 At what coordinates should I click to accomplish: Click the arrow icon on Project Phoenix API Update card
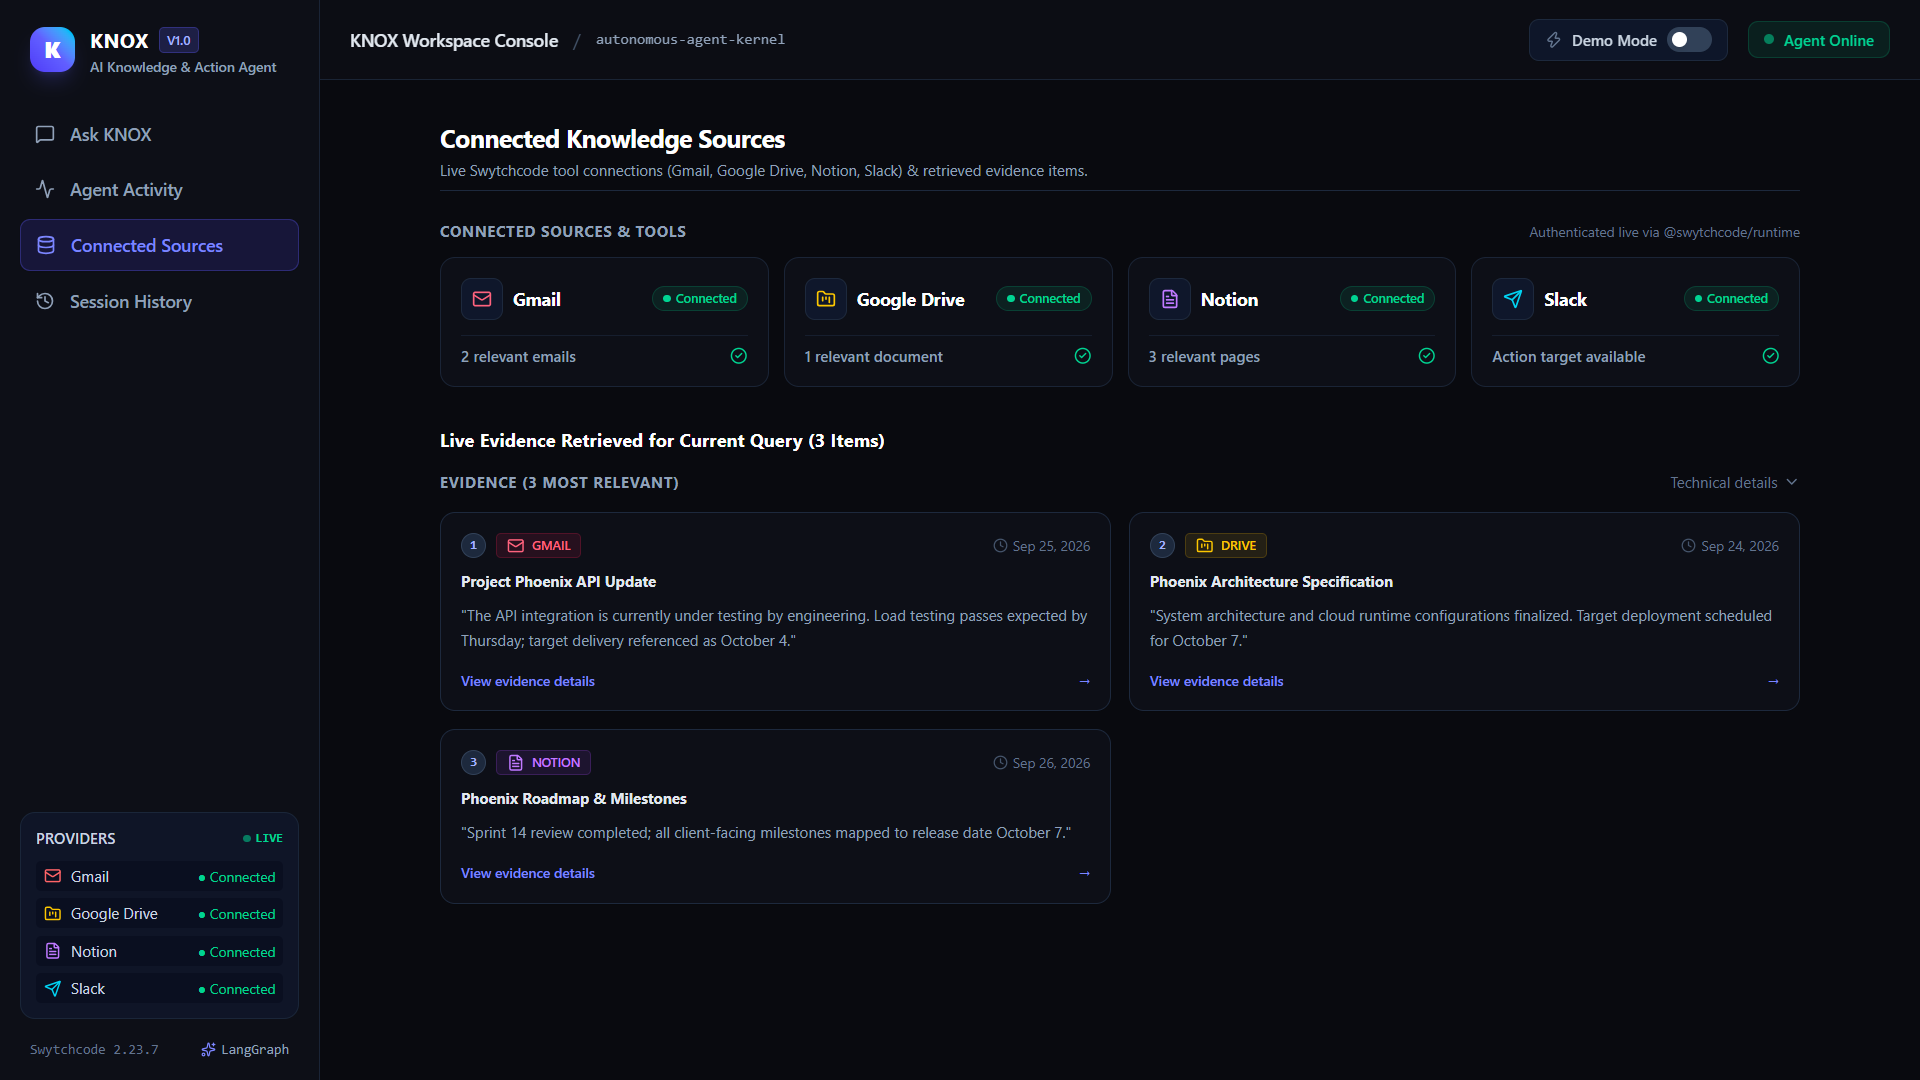click(x=1085, y=681)
